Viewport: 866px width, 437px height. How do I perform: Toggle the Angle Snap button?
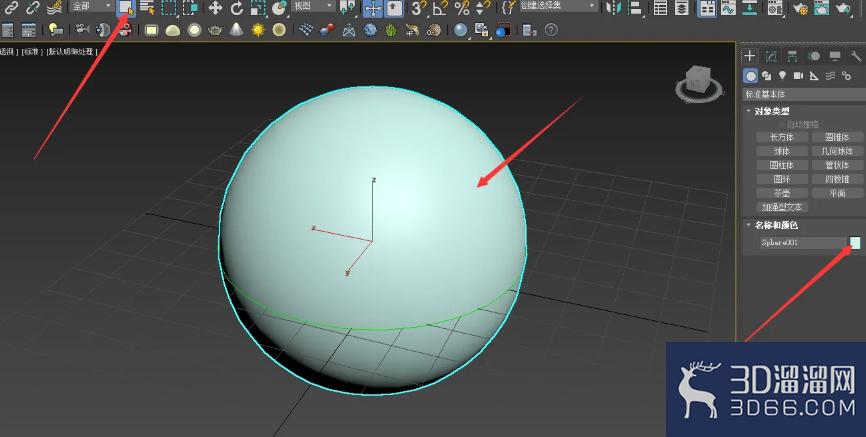point(440,8)
